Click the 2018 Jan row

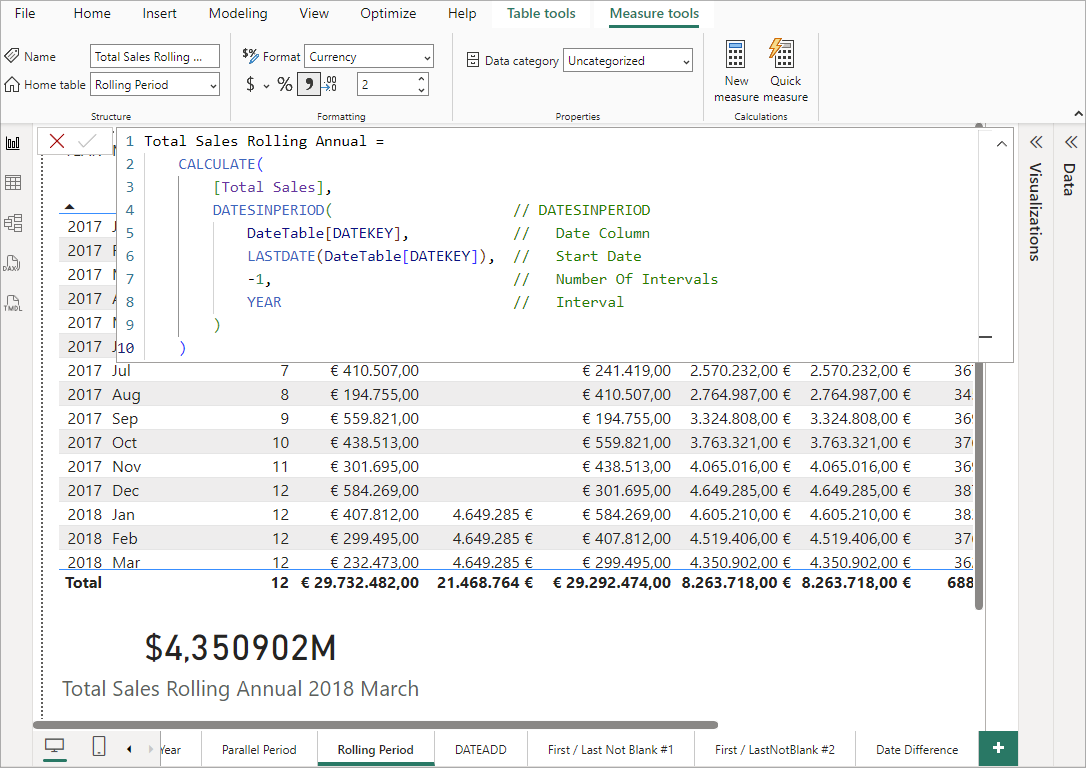516,515
